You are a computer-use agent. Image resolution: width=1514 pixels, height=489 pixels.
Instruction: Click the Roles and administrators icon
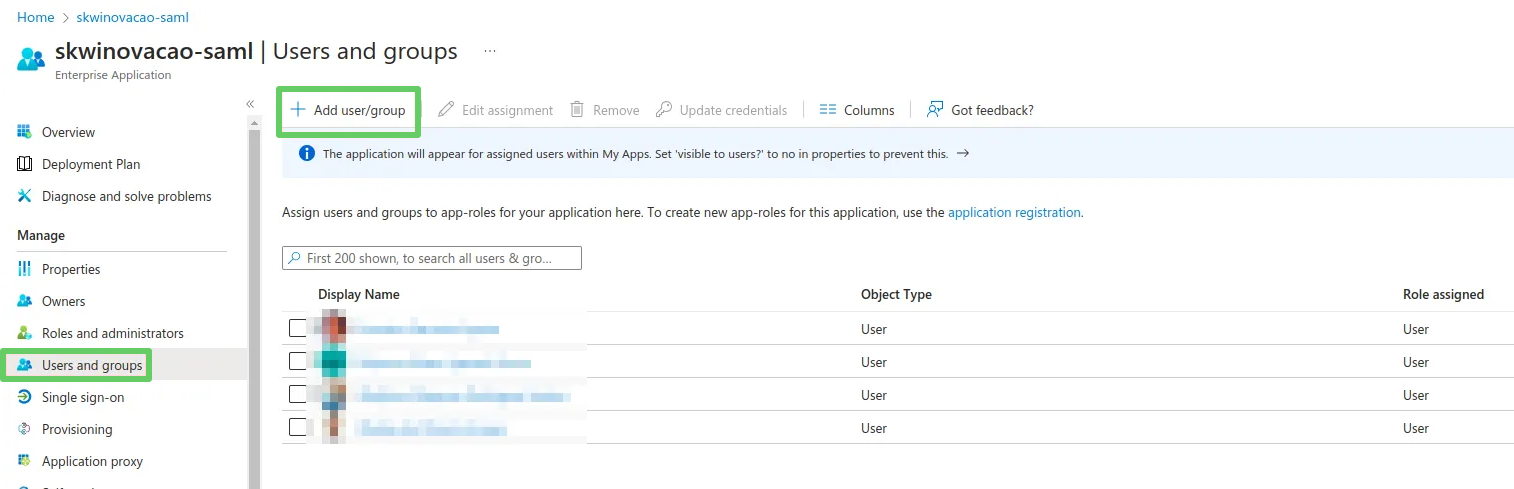point(25,333)
